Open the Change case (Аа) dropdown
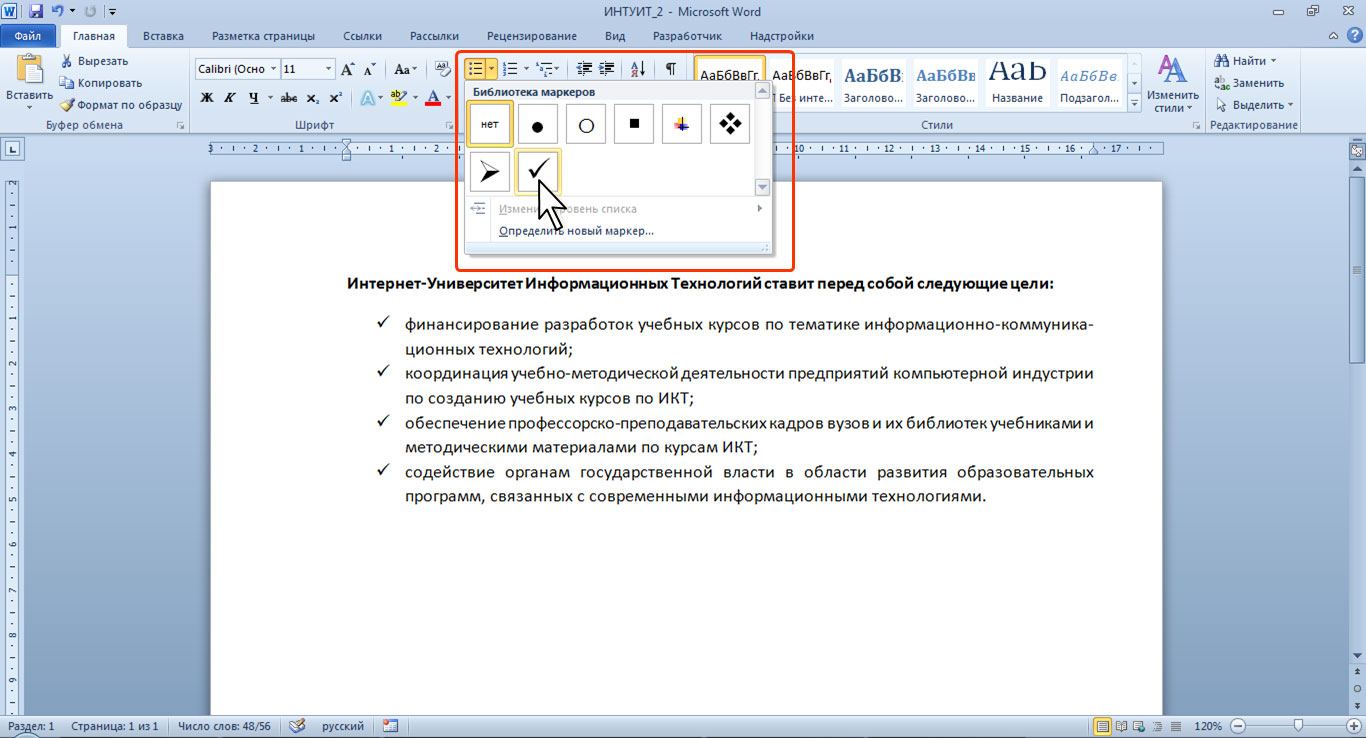 [x=405, y=69]
